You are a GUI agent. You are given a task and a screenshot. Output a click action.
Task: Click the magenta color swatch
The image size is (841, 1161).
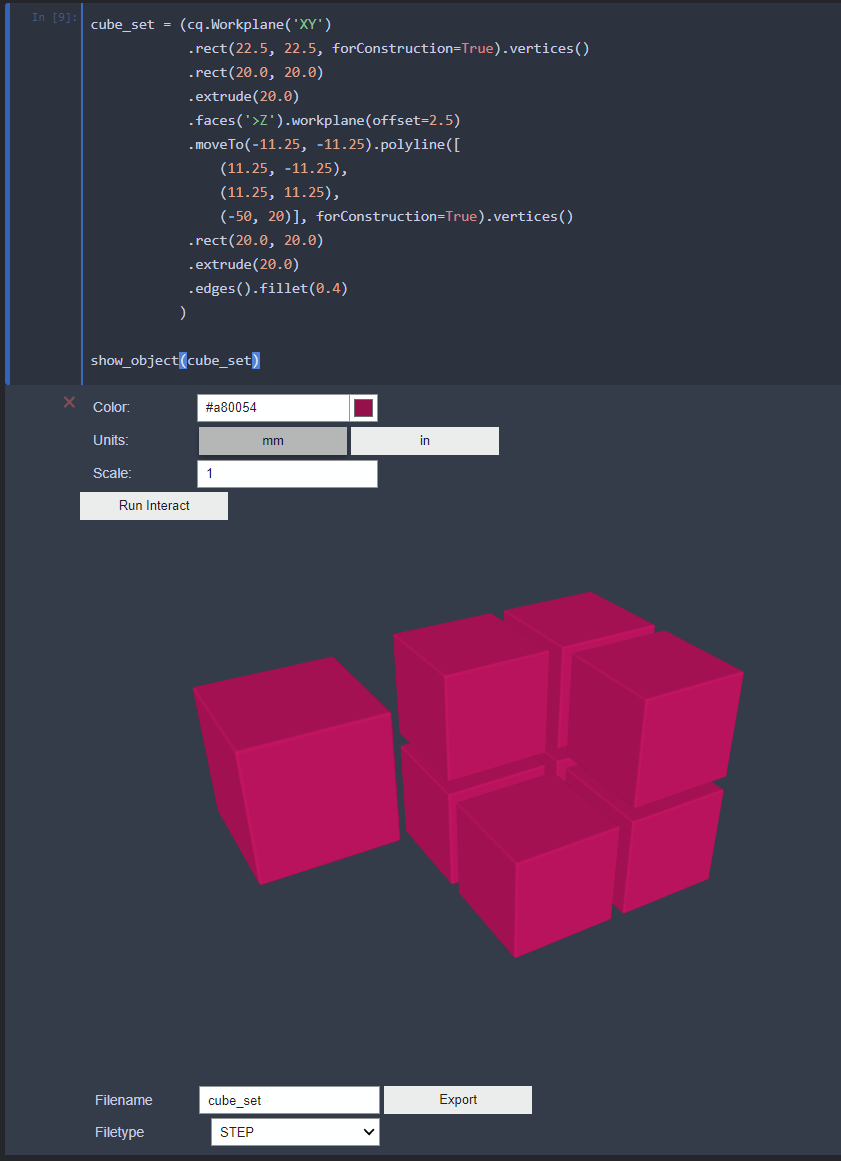pyautogui.click(x=363, y=407)
